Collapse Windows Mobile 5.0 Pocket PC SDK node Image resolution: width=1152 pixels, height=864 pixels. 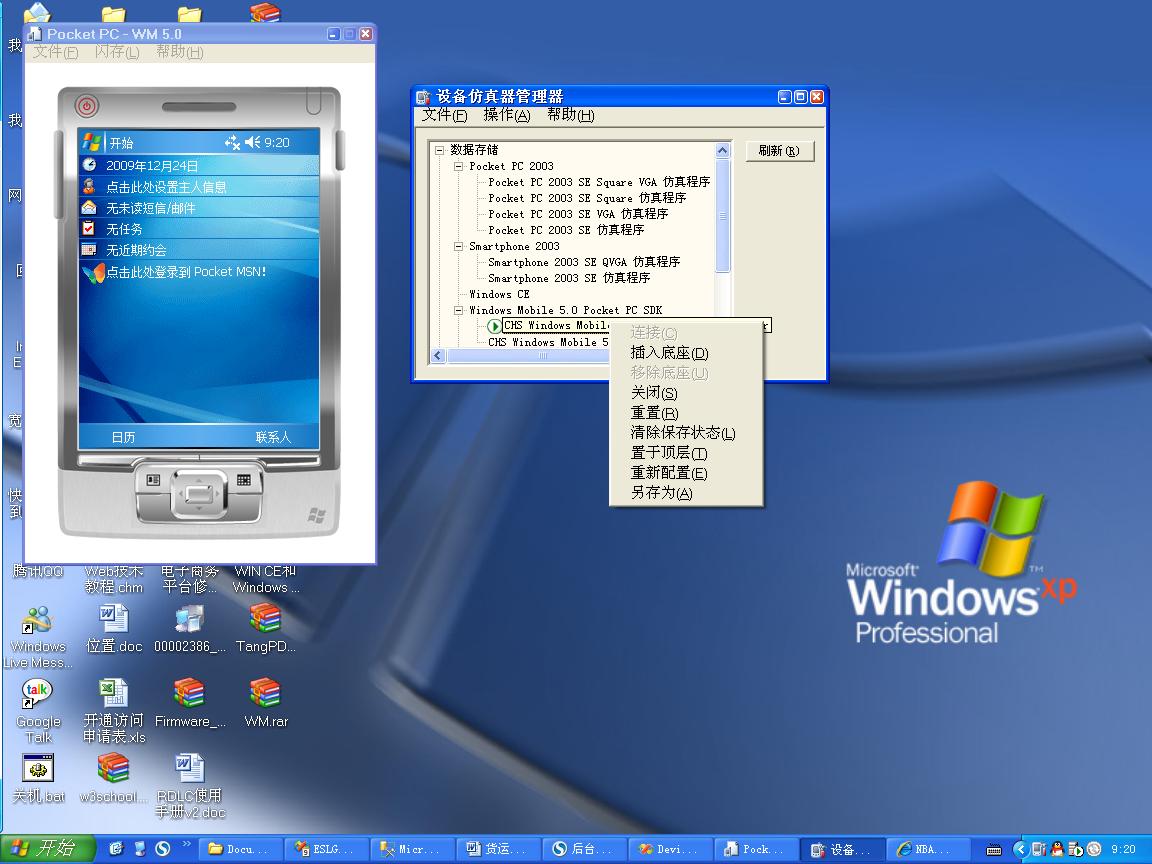coord(458,310)
